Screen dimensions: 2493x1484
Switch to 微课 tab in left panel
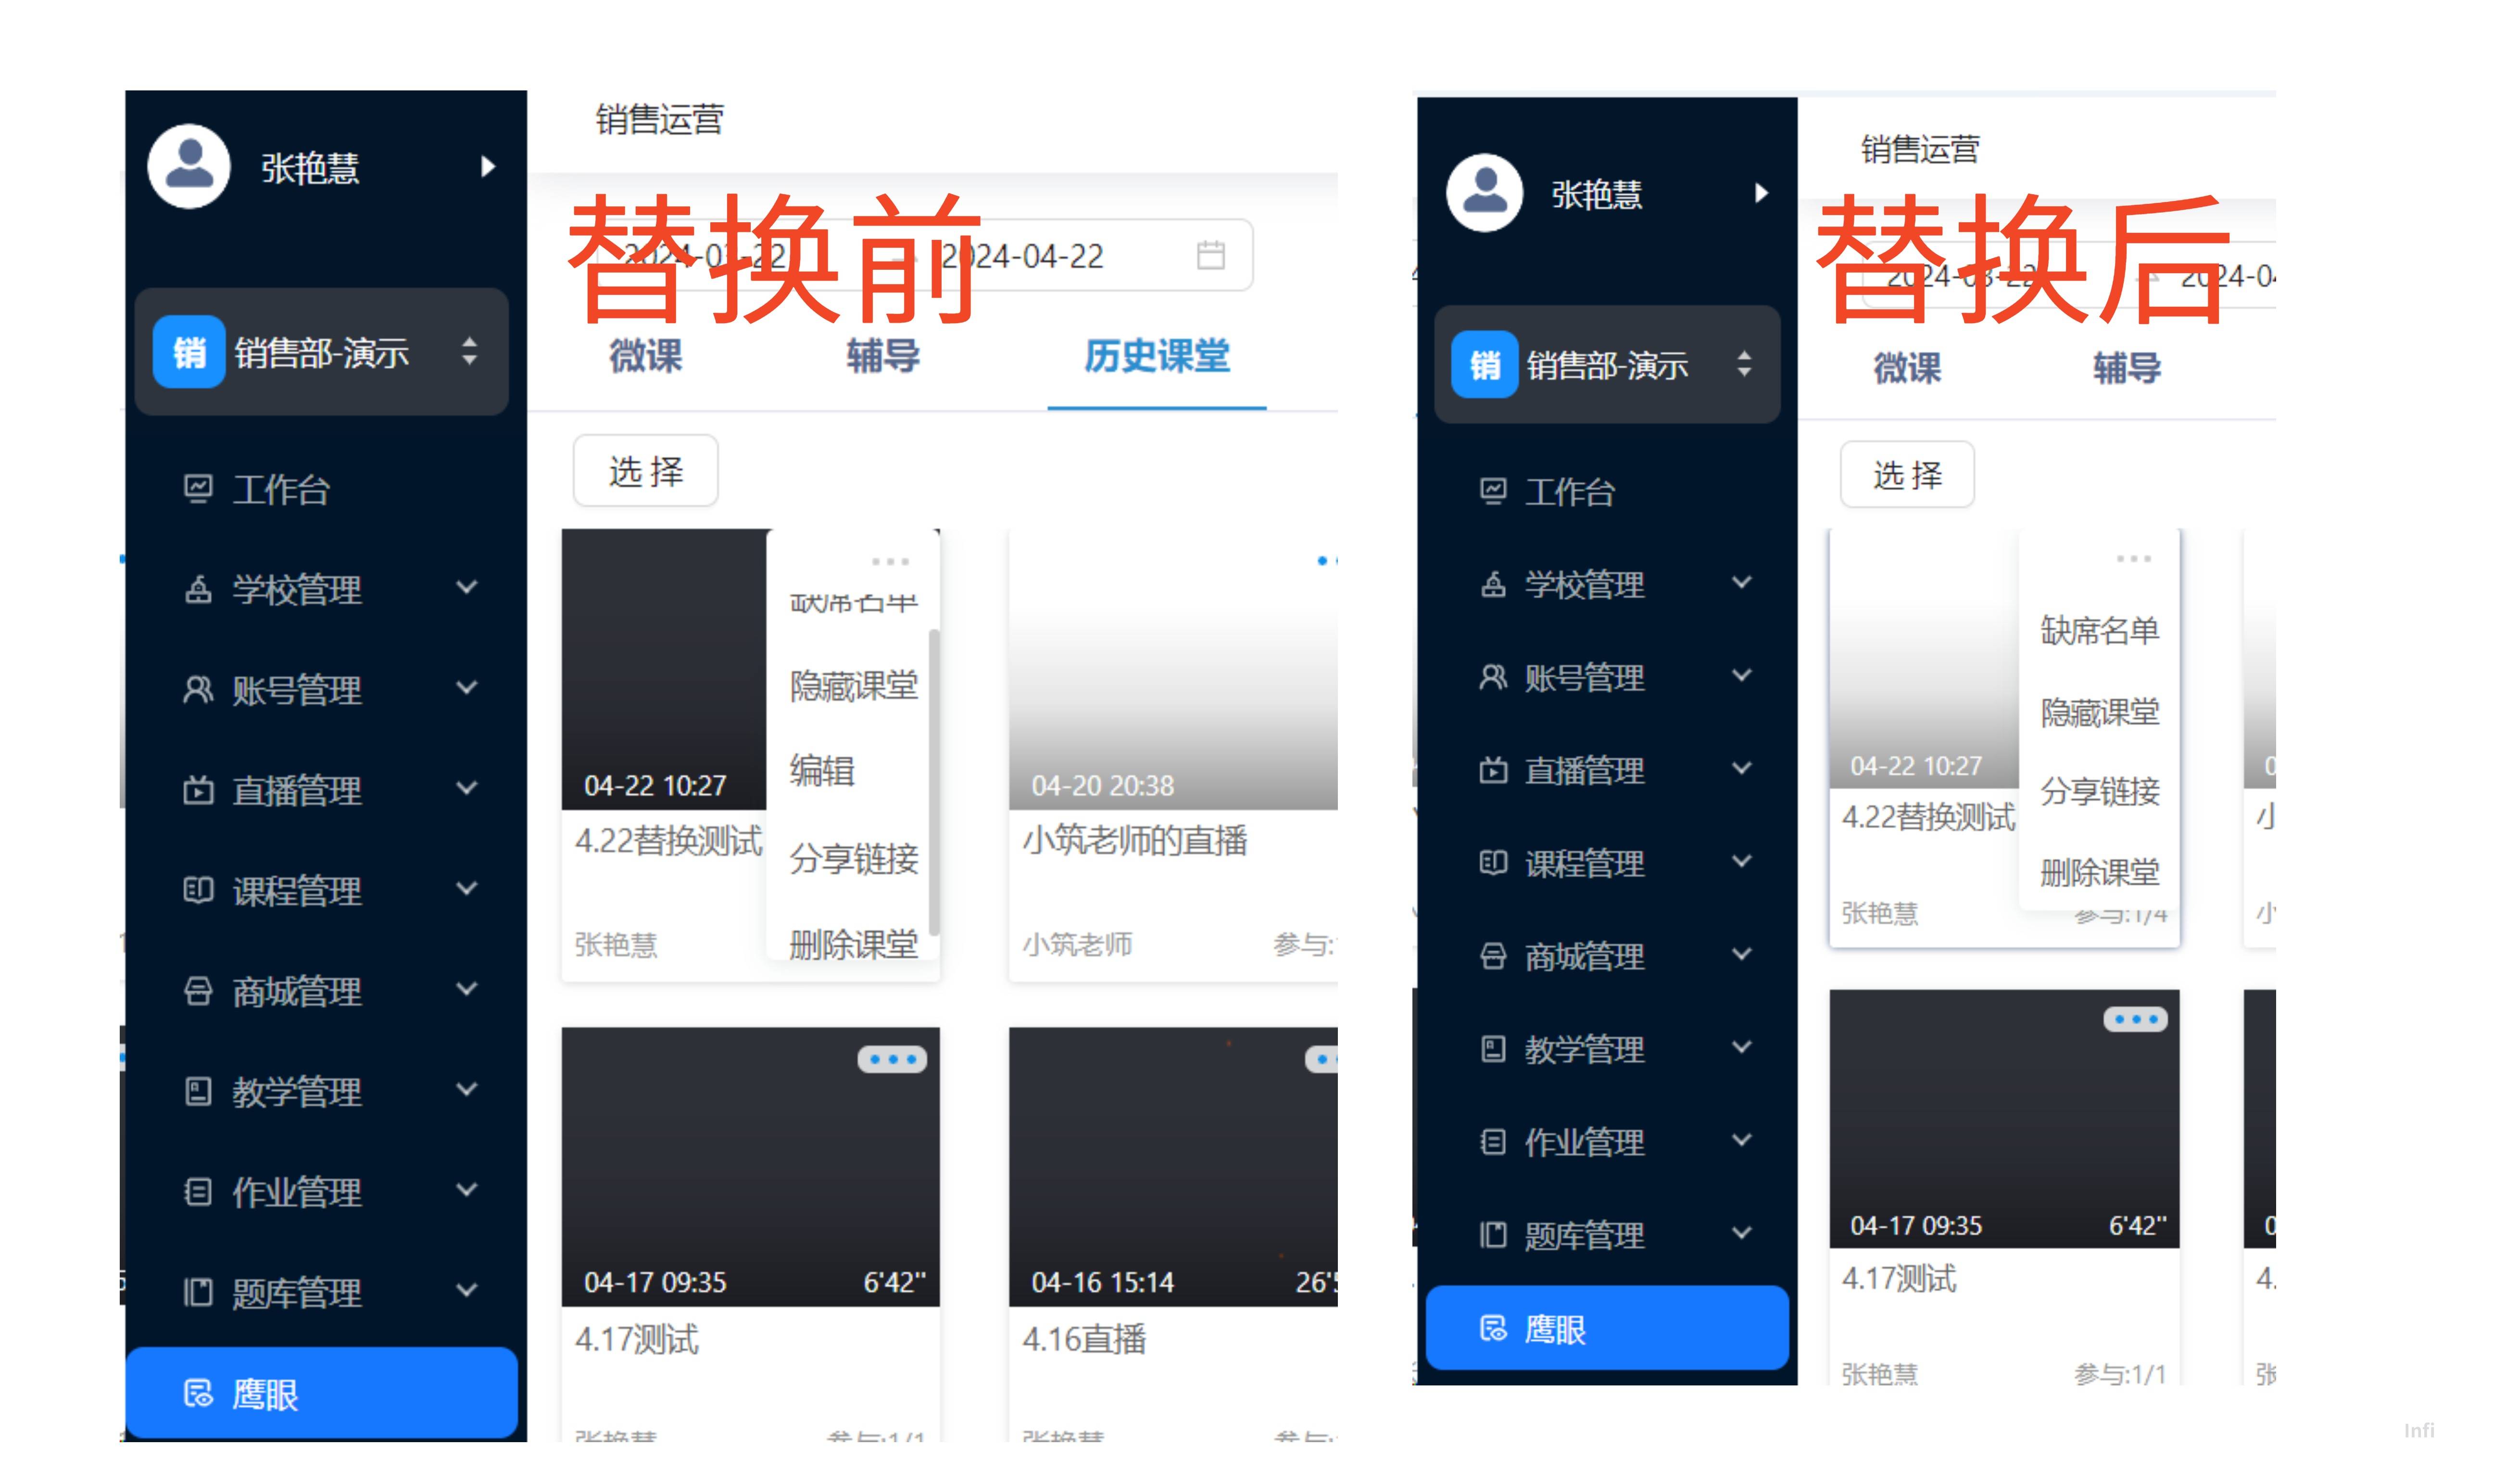coord(645,356)
